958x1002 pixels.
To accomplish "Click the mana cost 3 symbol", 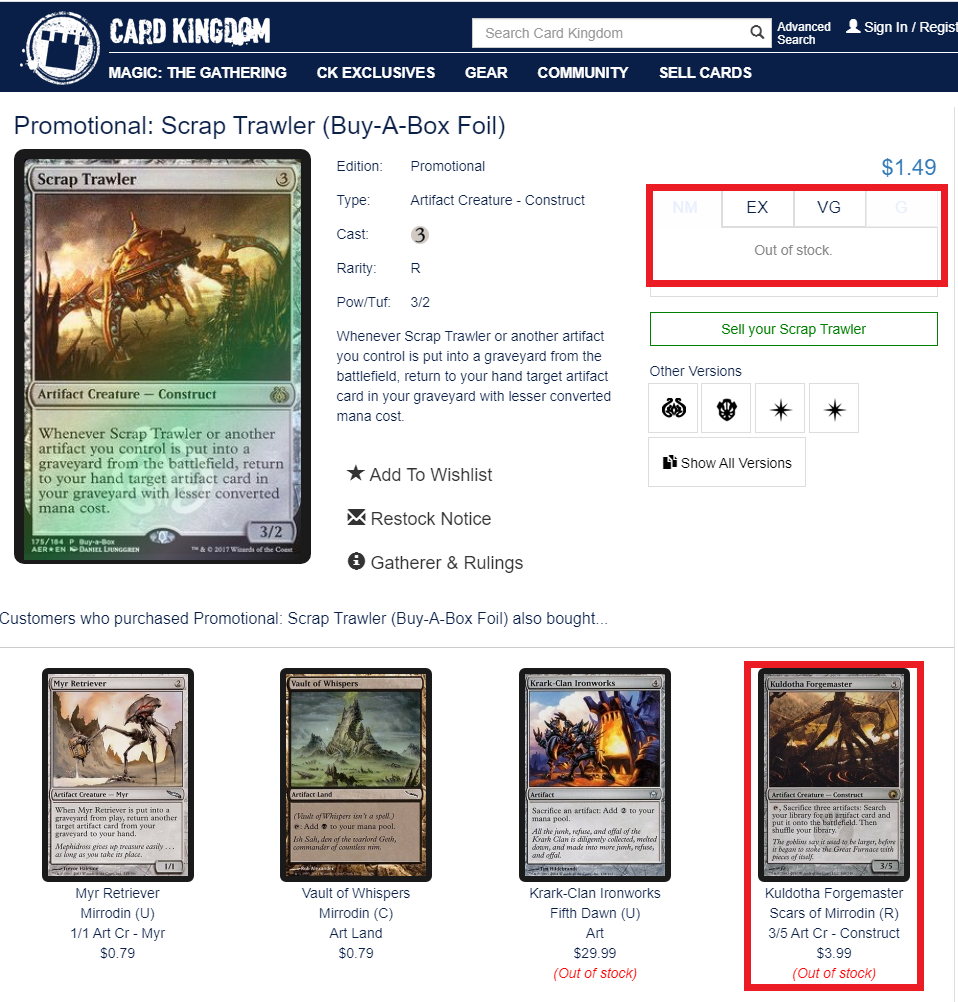I will click(419, 235).
